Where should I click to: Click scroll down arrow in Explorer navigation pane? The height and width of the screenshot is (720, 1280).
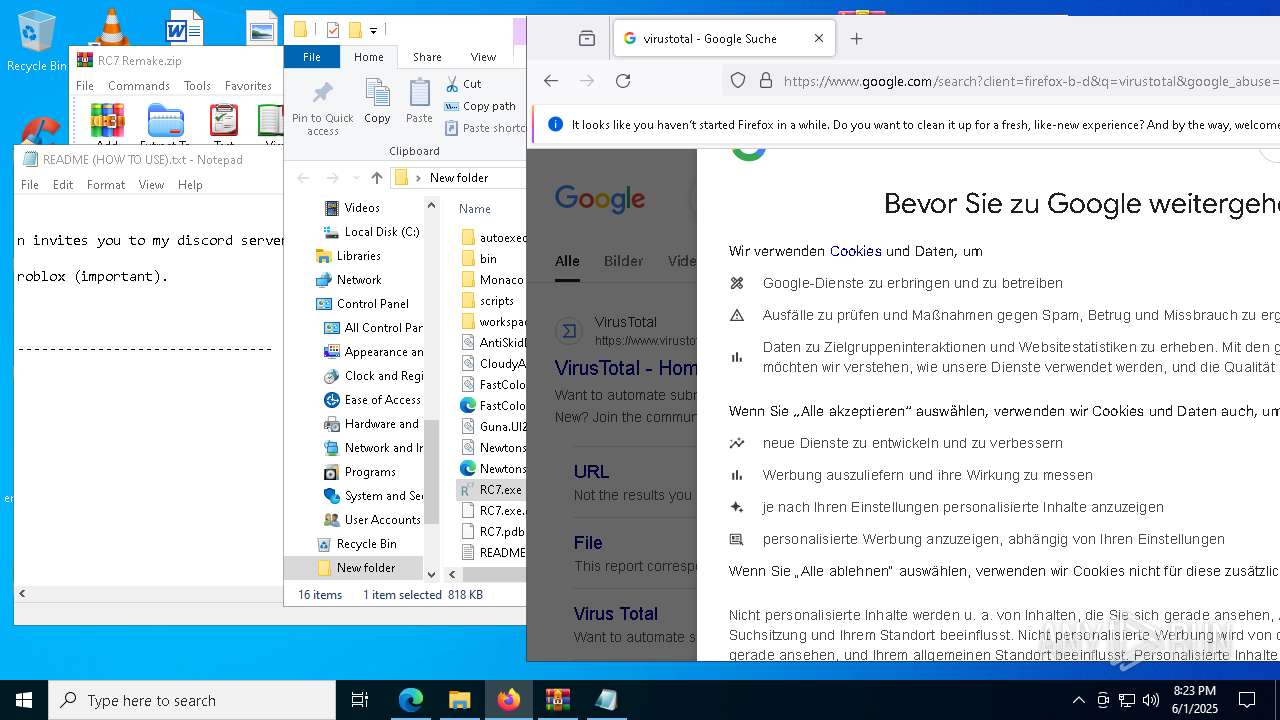tap(432, 574)
